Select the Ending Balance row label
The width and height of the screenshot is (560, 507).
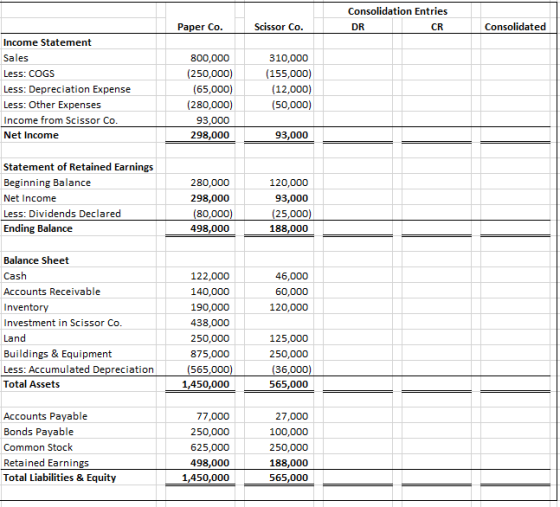pyautogui.click(x=38, y=229)
